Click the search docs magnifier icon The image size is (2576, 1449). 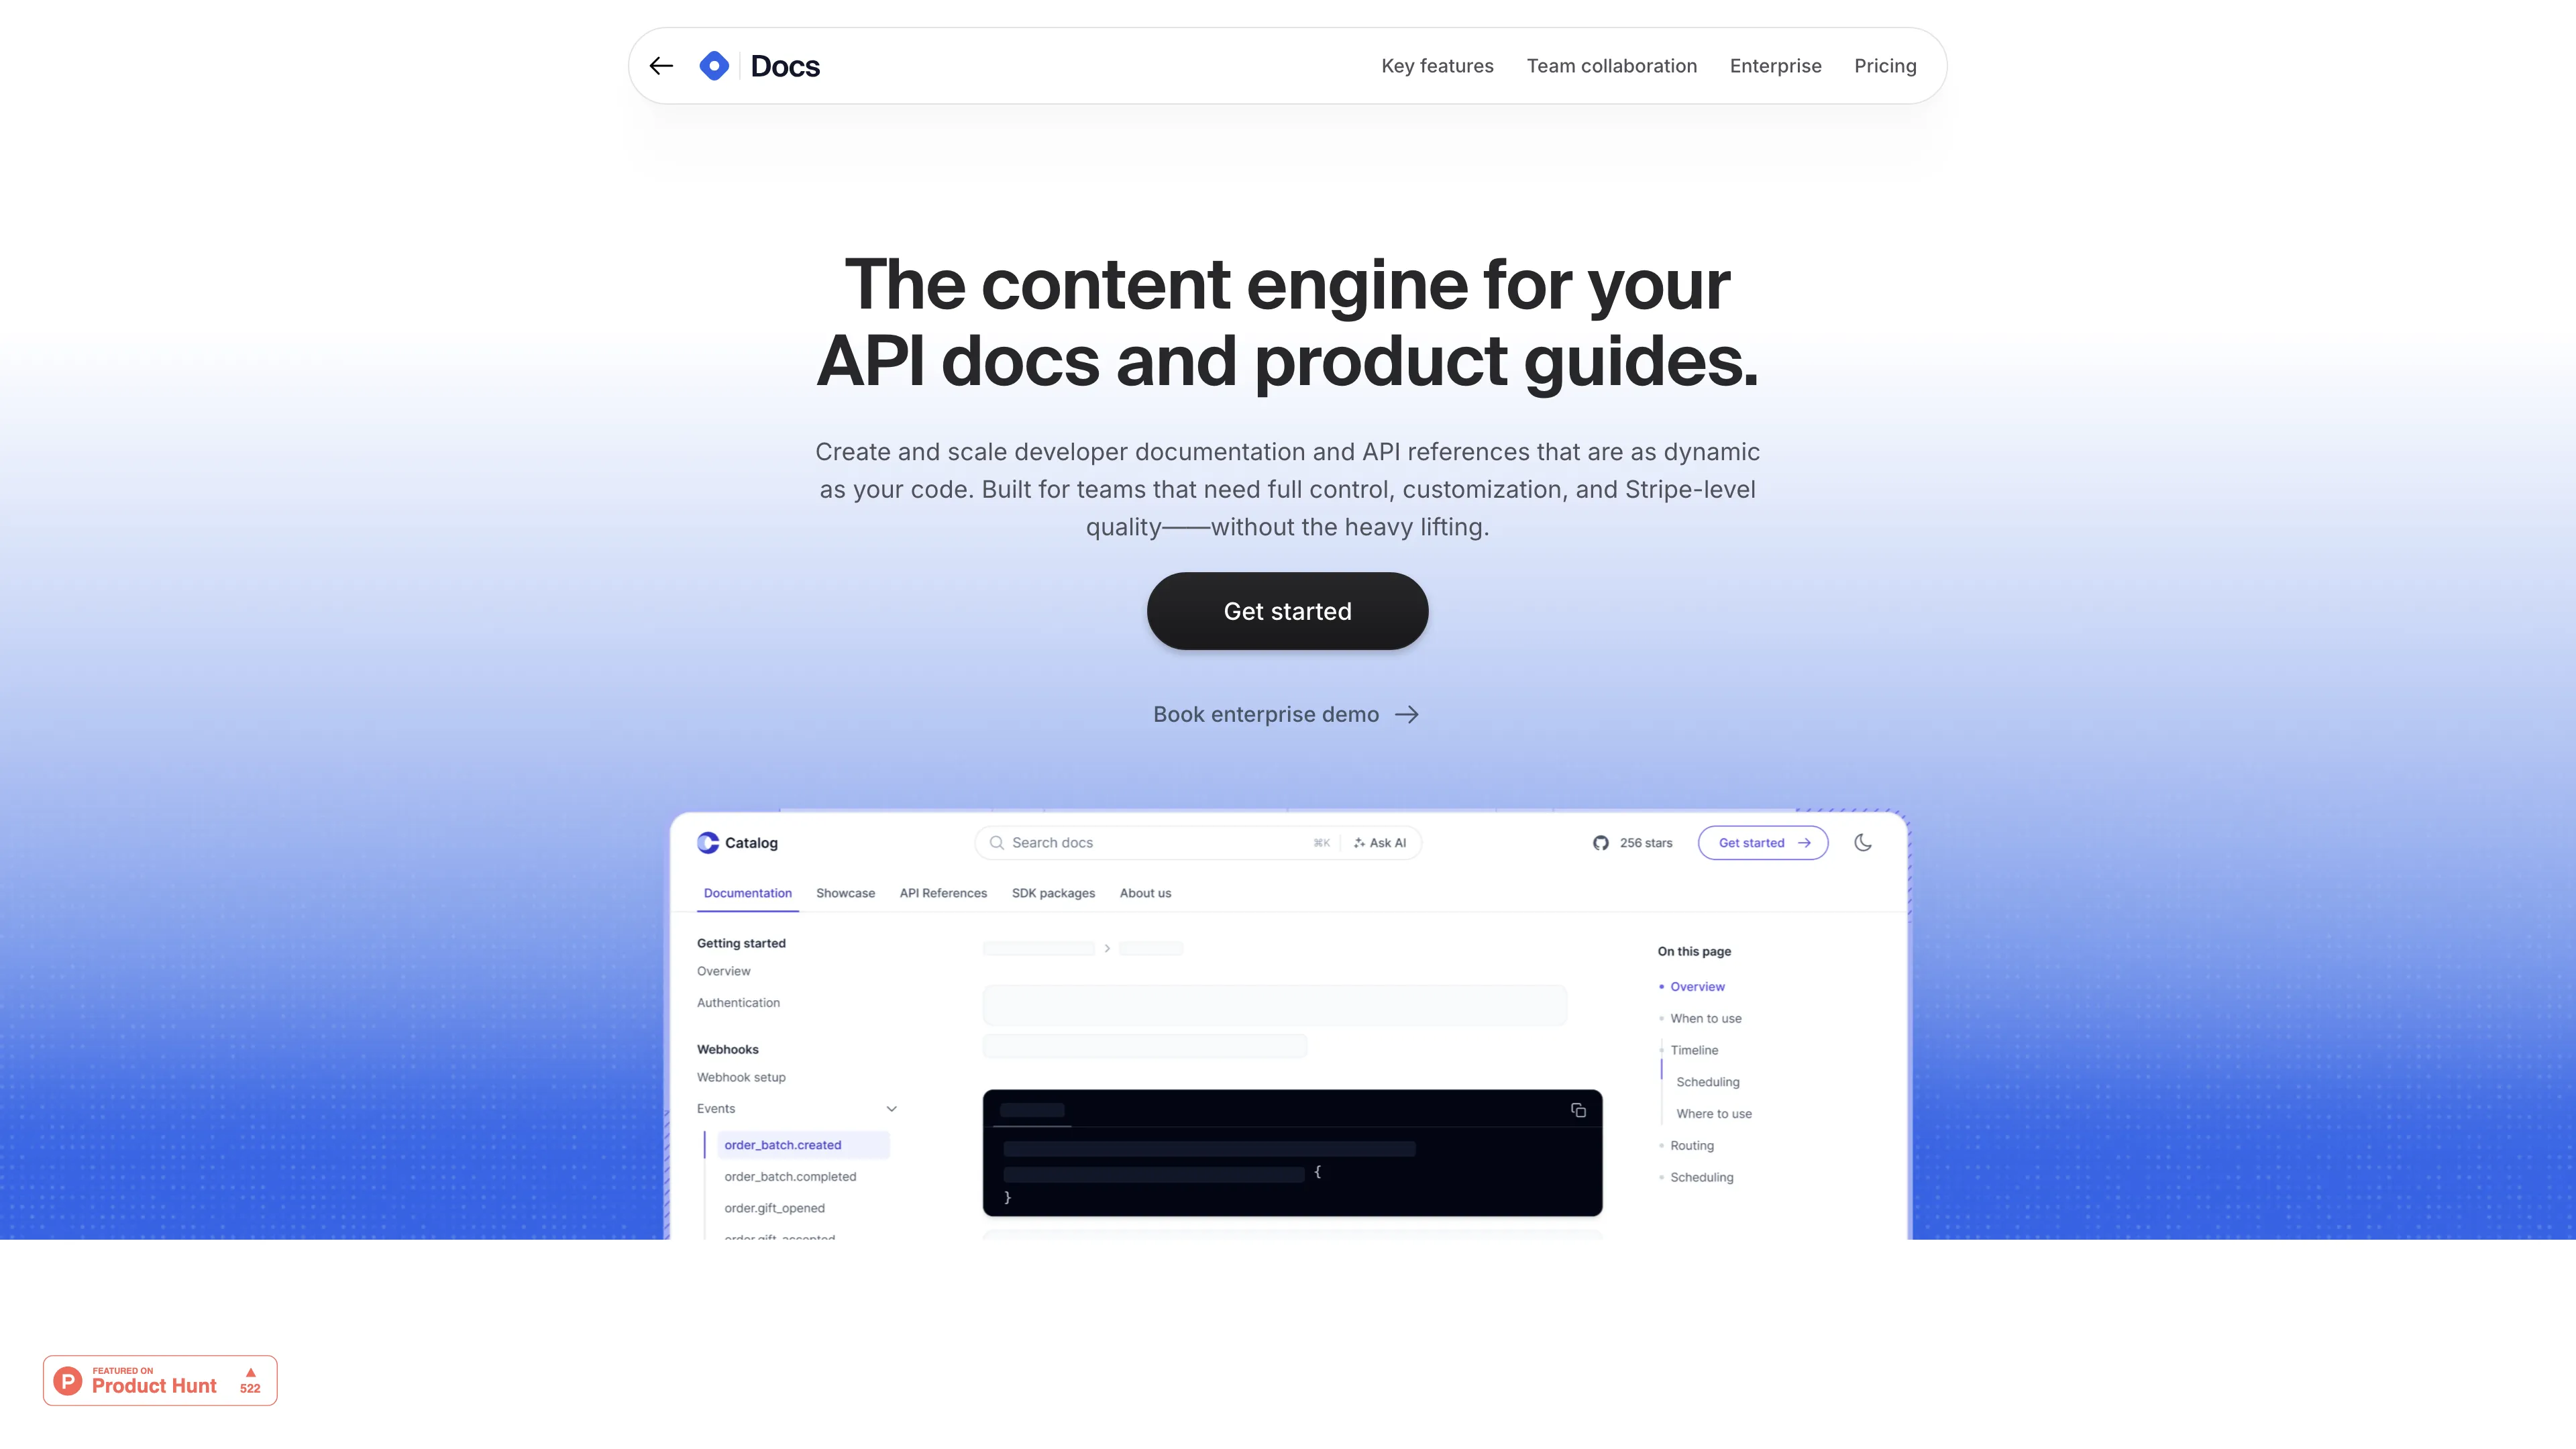point(998,842)
